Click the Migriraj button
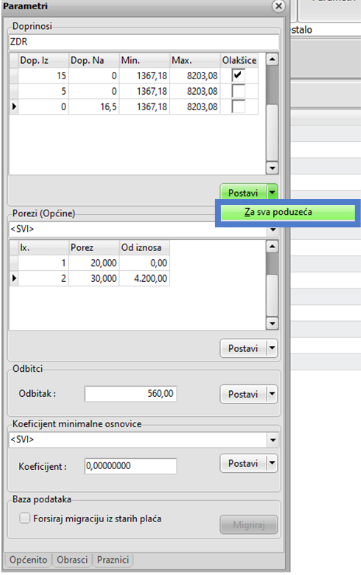Image resolution: width=361 pixels, height=575 pixels. (x=249, y=525)
